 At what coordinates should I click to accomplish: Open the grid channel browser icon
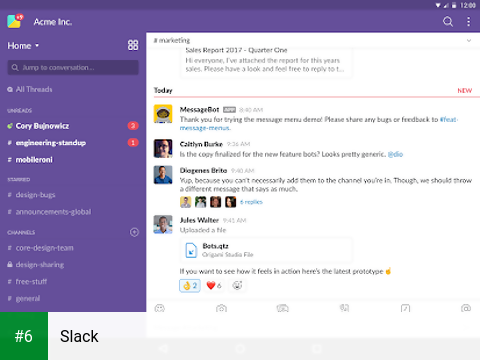click(x=133, y=45)
